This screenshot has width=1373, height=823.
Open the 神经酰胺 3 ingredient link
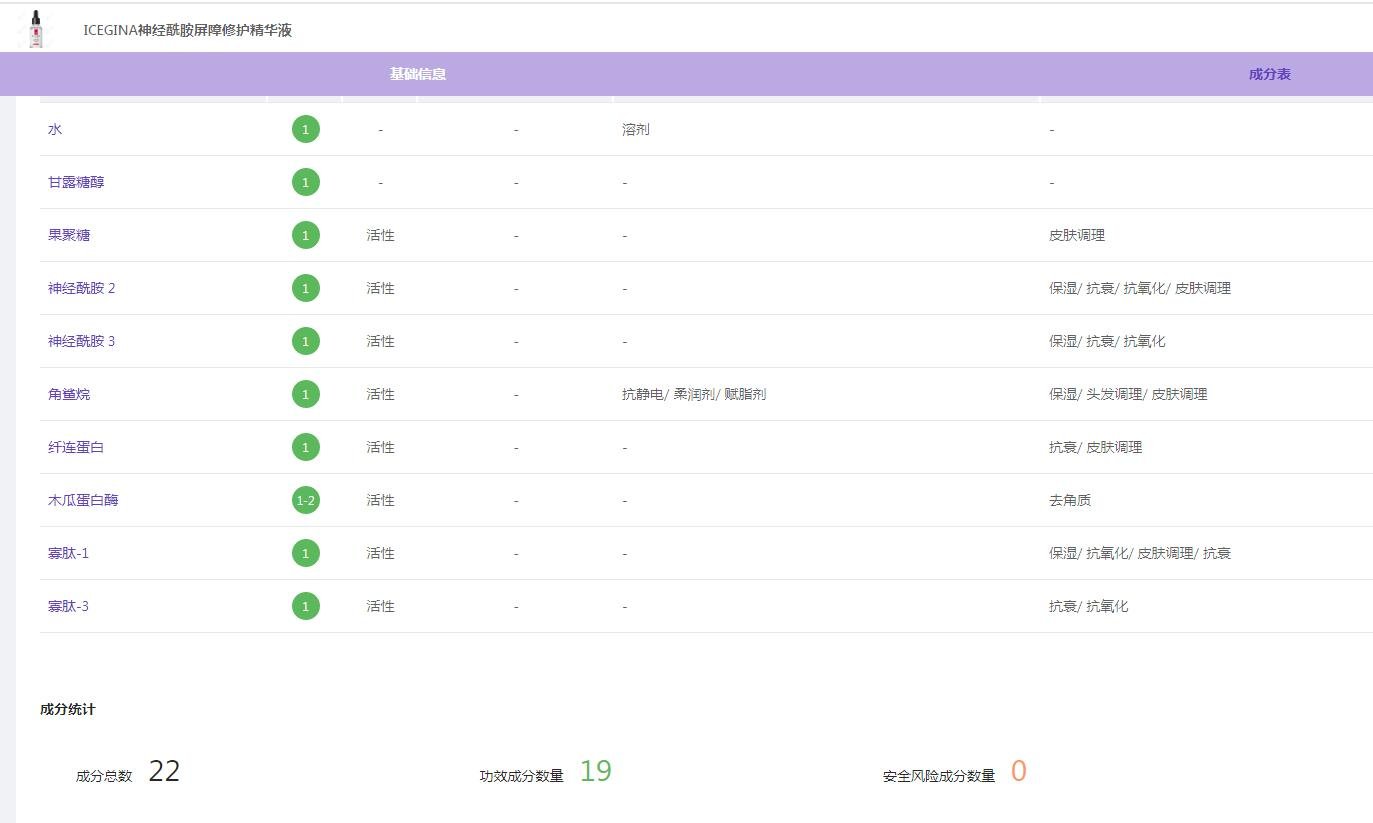[82, 341]
